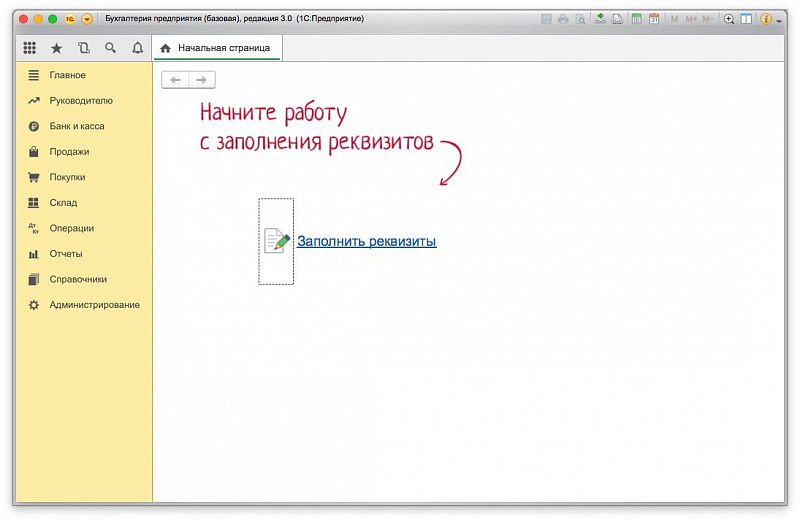Click the forward navigation arrow button
The width and height of the screenshot is (800, 521).
pos(202,80)
